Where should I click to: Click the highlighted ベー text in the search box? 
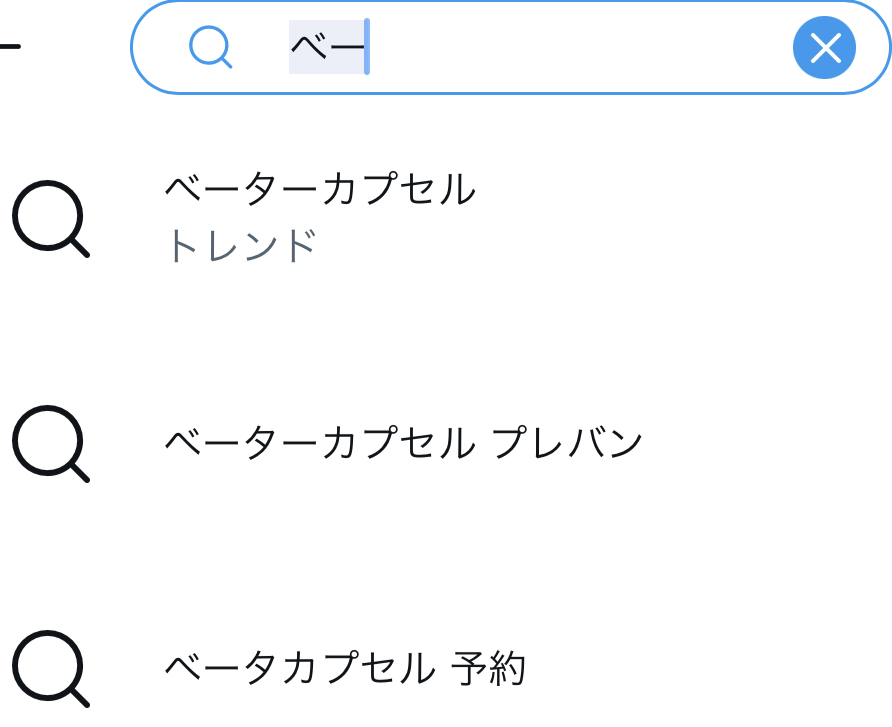tap(325, 47)
